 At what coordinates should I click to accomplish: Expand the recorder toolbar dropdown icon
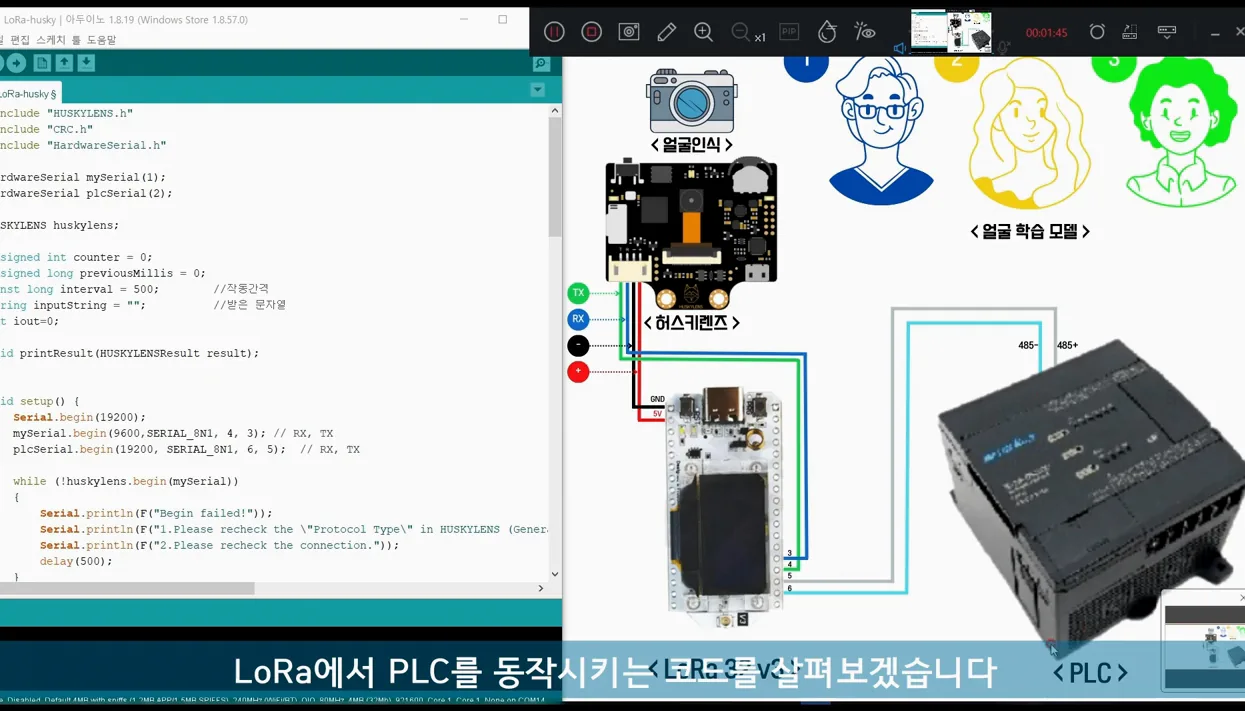1167,32
